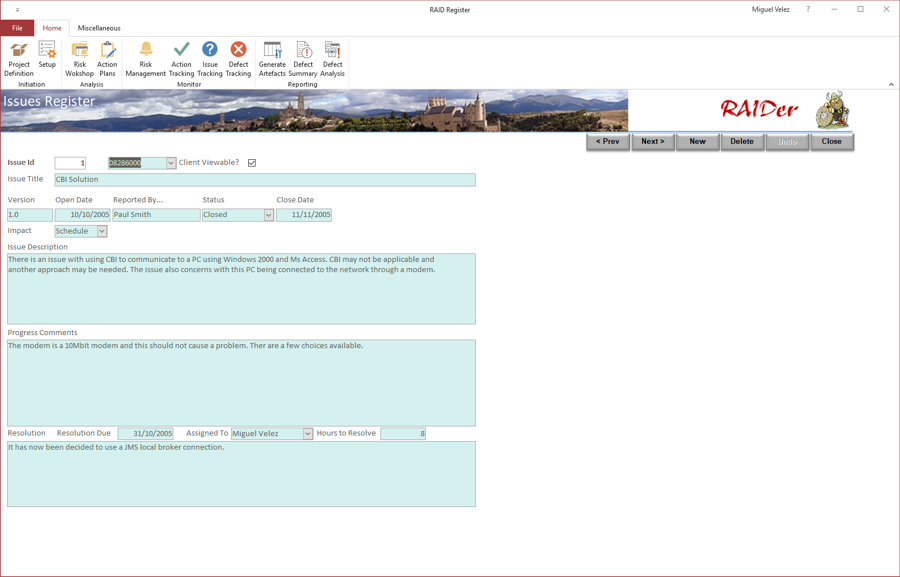Image resolution: width=900 pixels, height=577 pixels.
Task: Minimize the RAID Register window
Action: [x=834, y=9]
